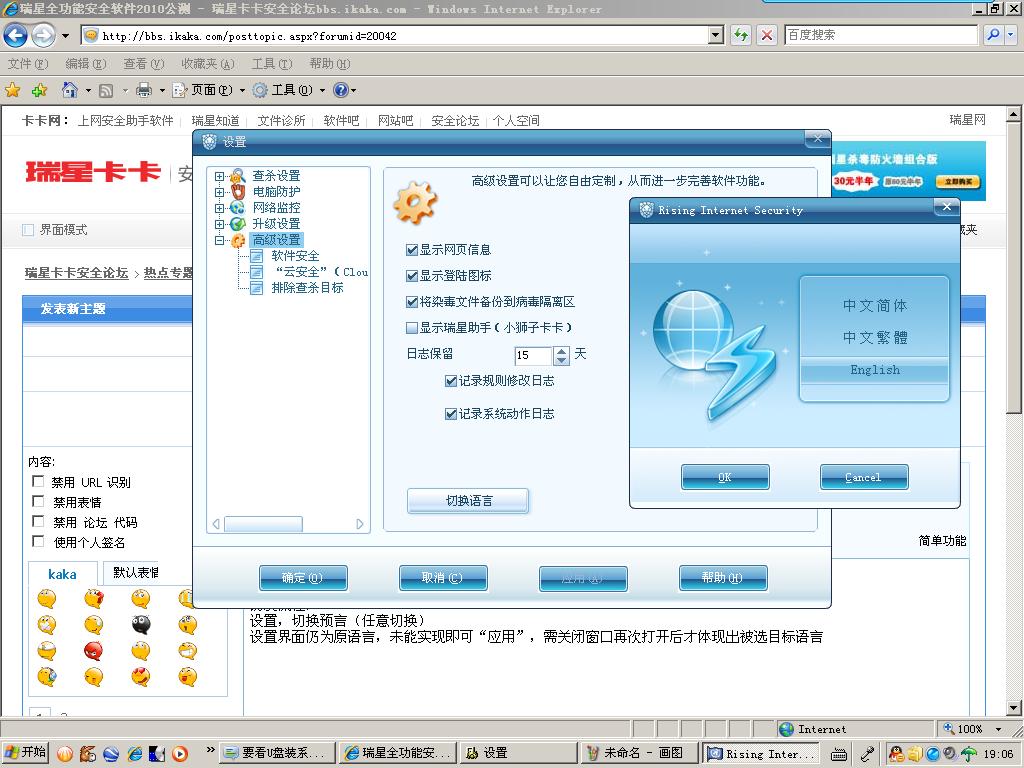Screen dimensions: 1024x768
Task: Open the favorites star icon
Action: pos(12,90)
